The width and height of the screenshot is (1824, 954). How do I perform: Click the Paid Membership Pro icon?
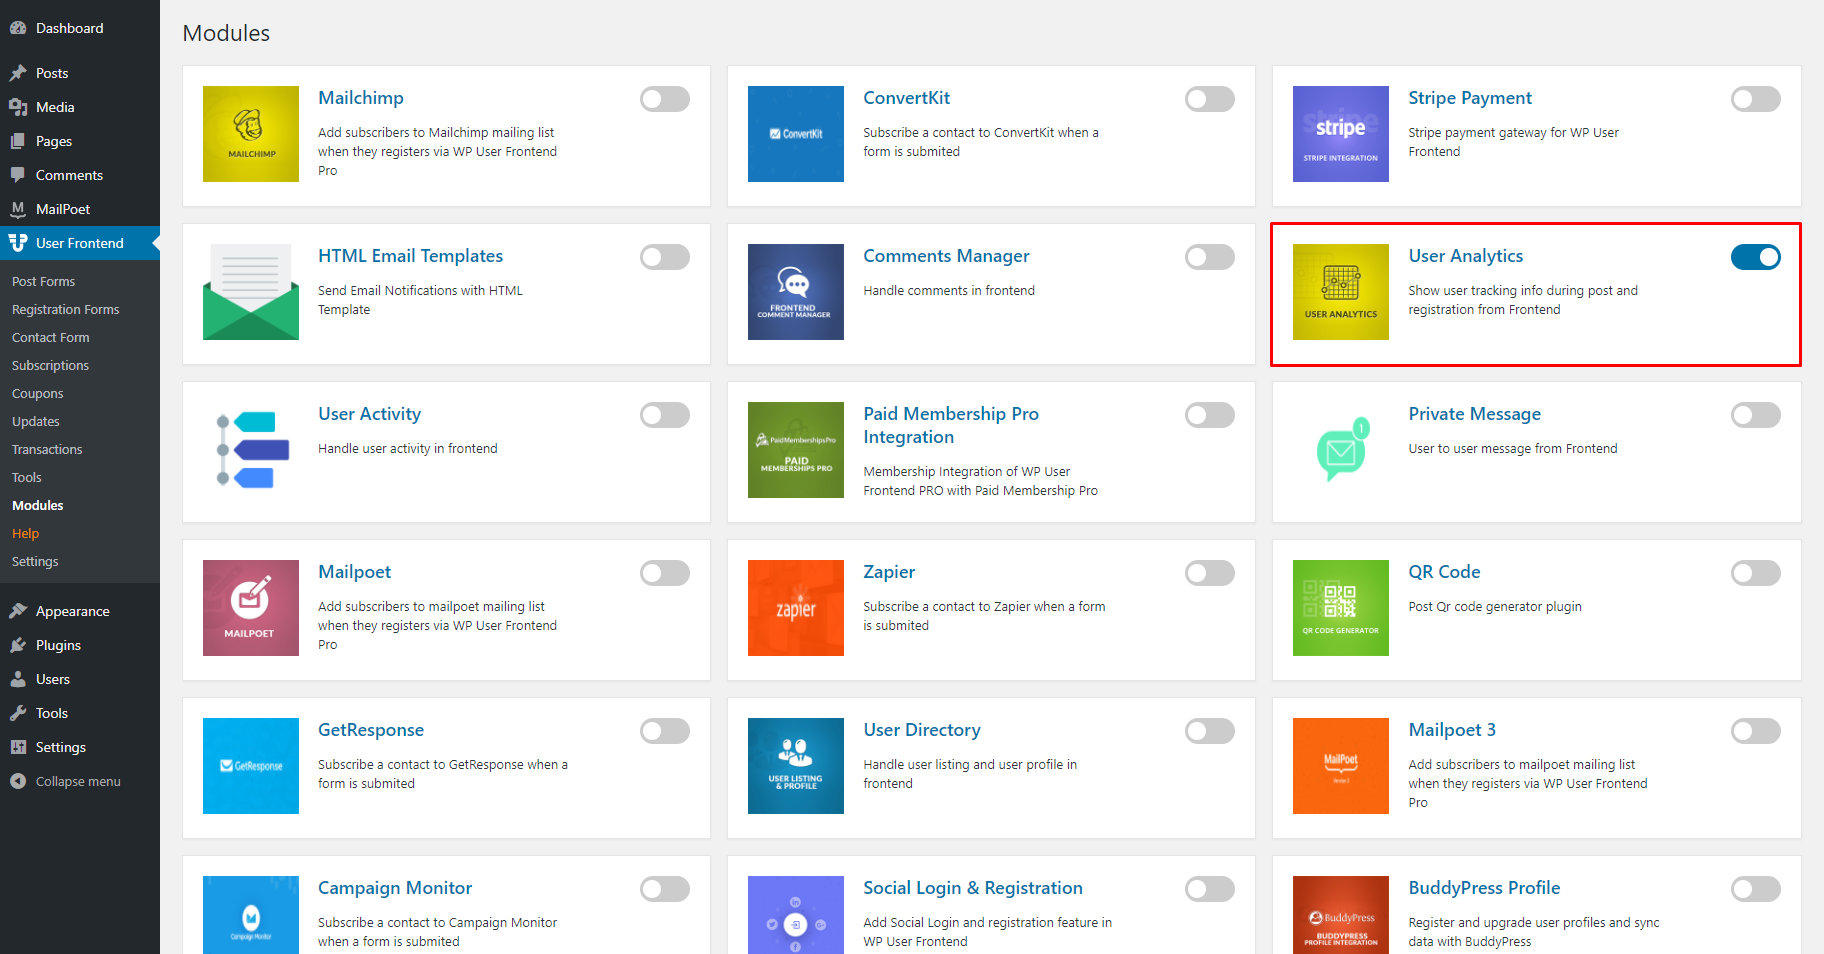796,450
